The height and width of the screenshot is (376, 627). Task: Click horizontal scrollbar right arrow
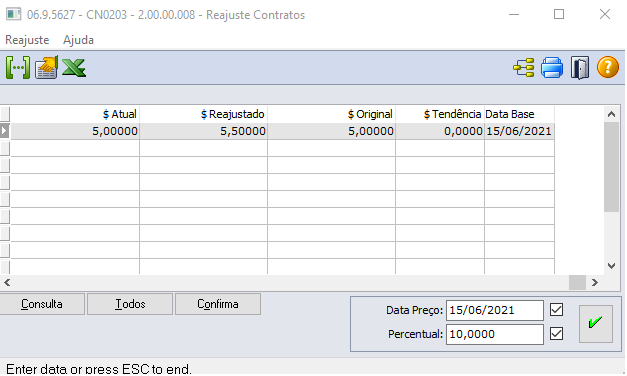point(595,283)
